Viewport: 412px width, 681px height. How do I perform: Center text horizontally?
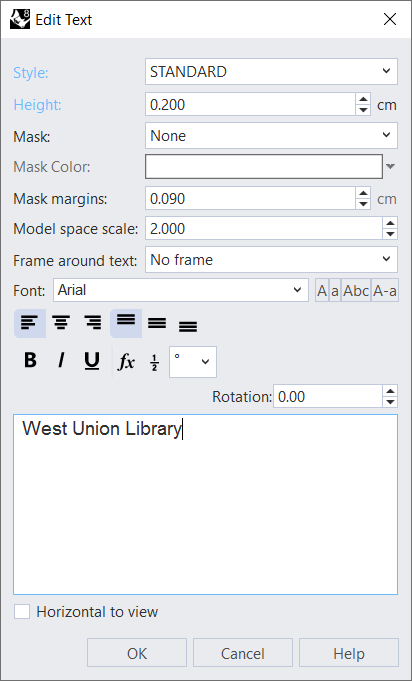pyautogui.click(x=61, y=323)
